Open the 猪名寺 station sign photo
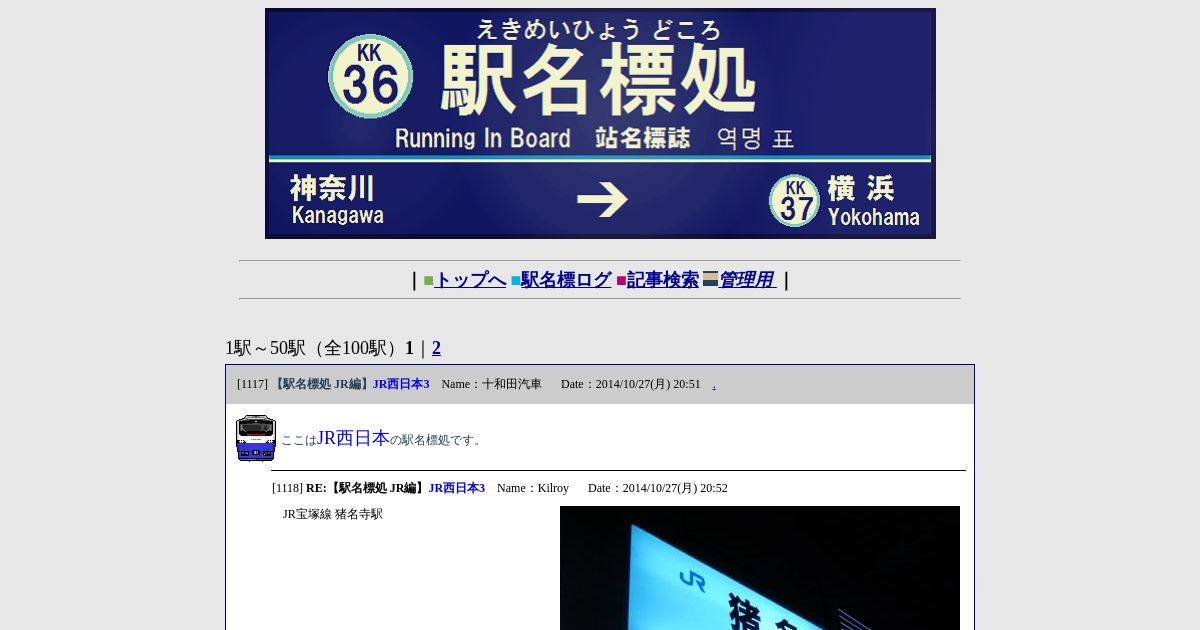 coord(760,568)
